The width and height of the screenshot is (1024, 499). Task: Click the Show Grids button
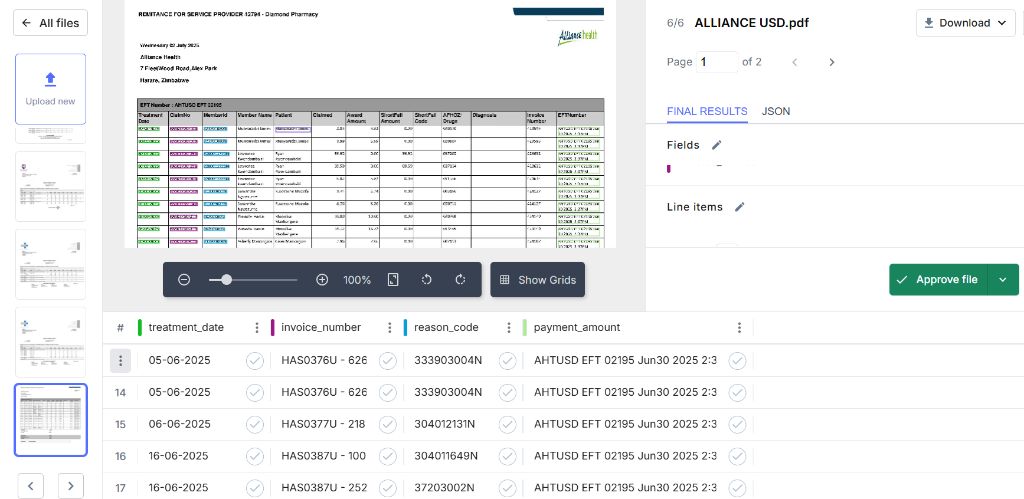[537, 280]
